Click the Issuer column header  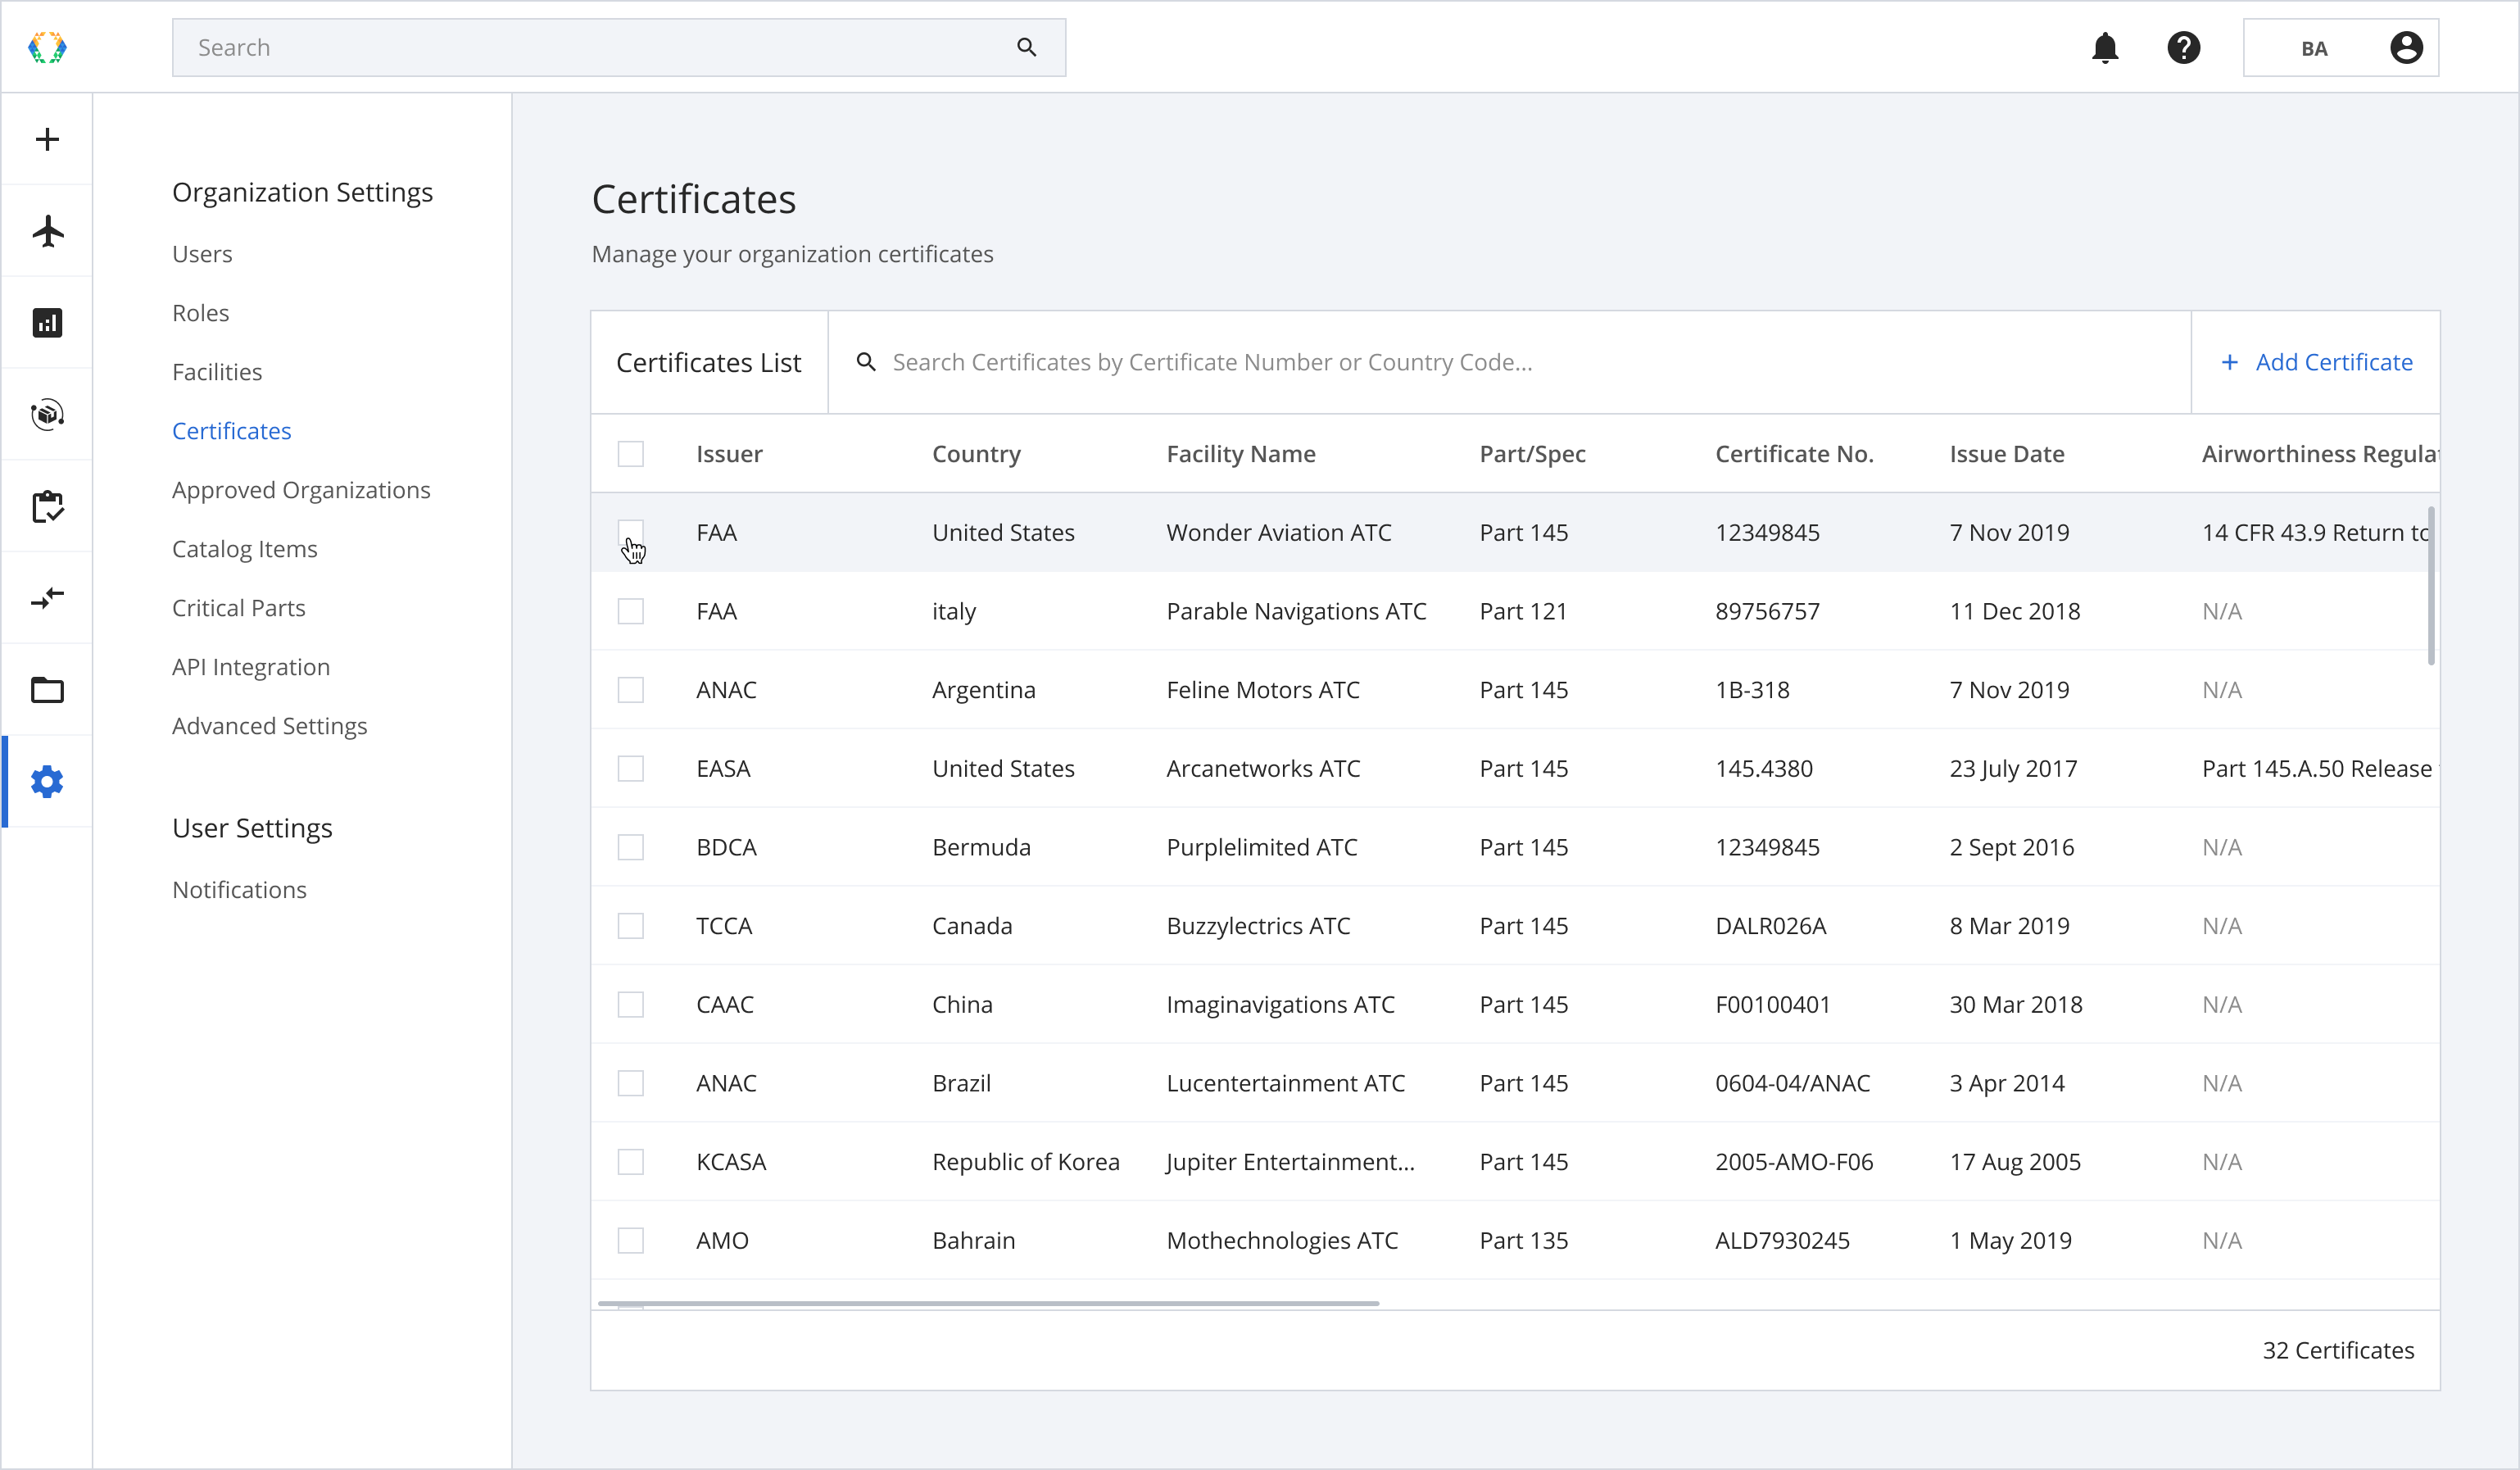point(729,454)
